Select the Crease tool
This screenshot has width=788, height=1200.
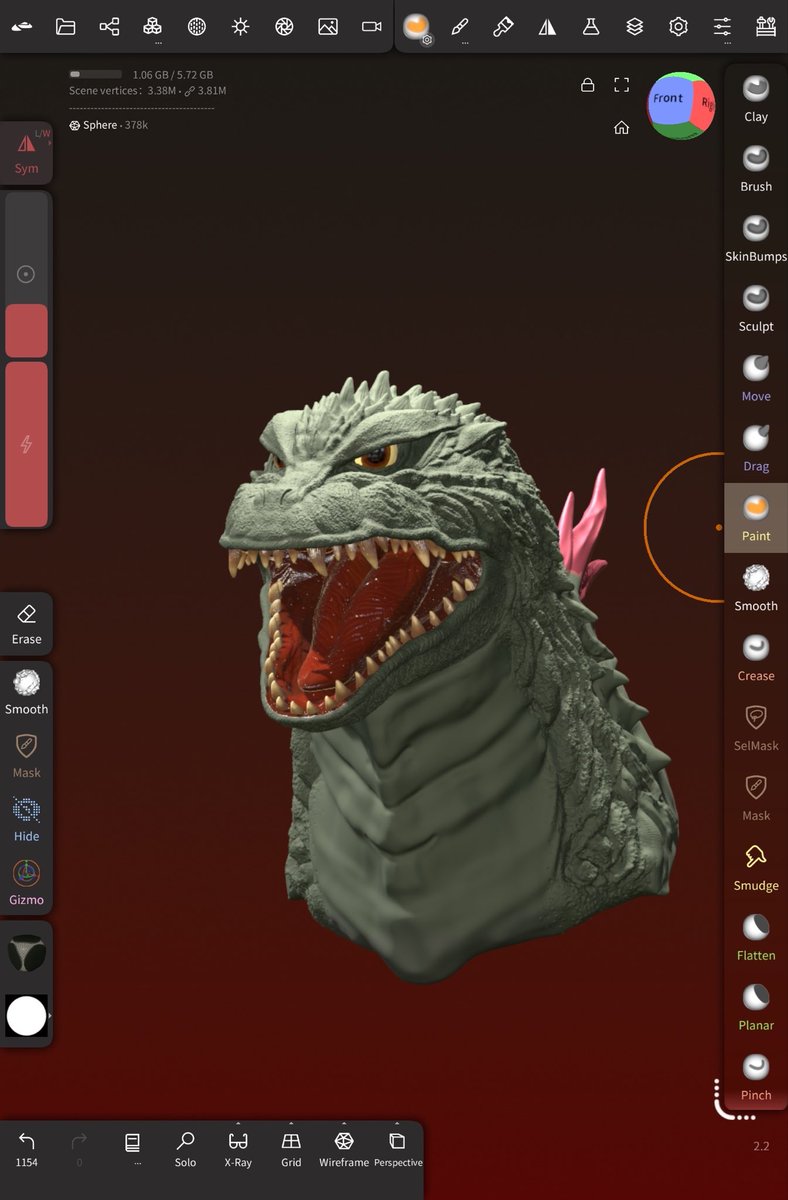[x=756, y=659]
